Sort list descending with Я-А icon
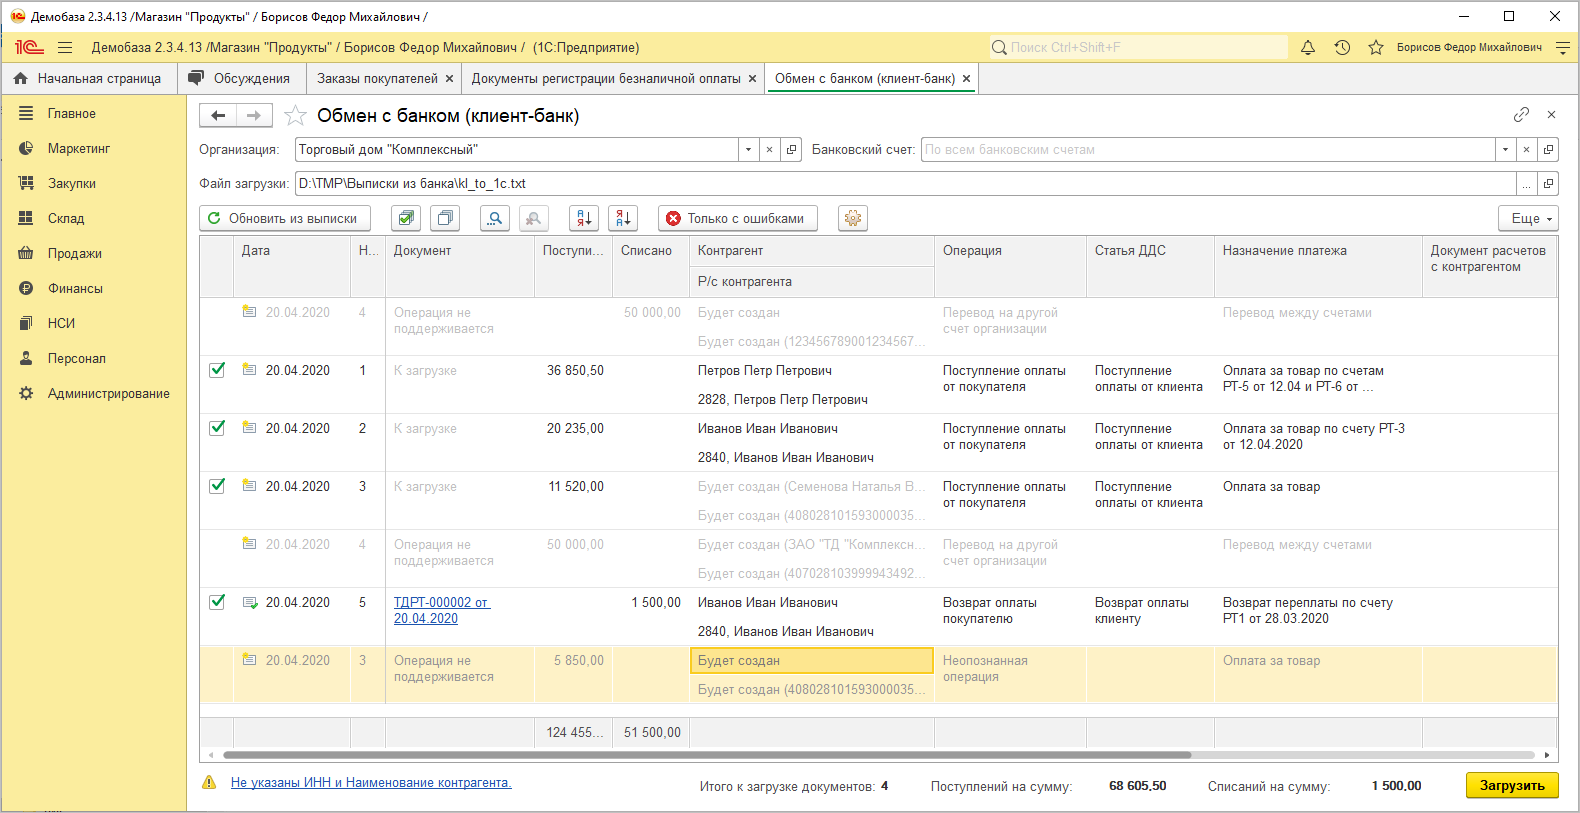Viewport: 1580px width, 813px height. [x=623, y=218]
